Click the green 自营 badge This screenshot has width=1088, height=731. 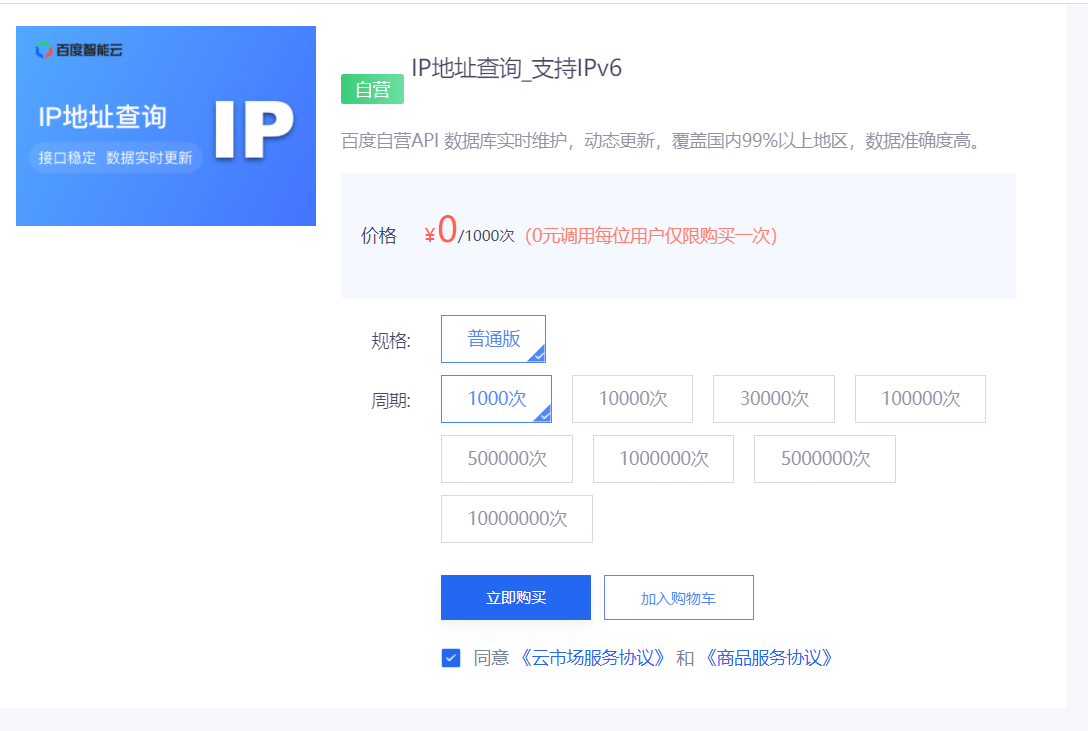[x=372, y=89]
